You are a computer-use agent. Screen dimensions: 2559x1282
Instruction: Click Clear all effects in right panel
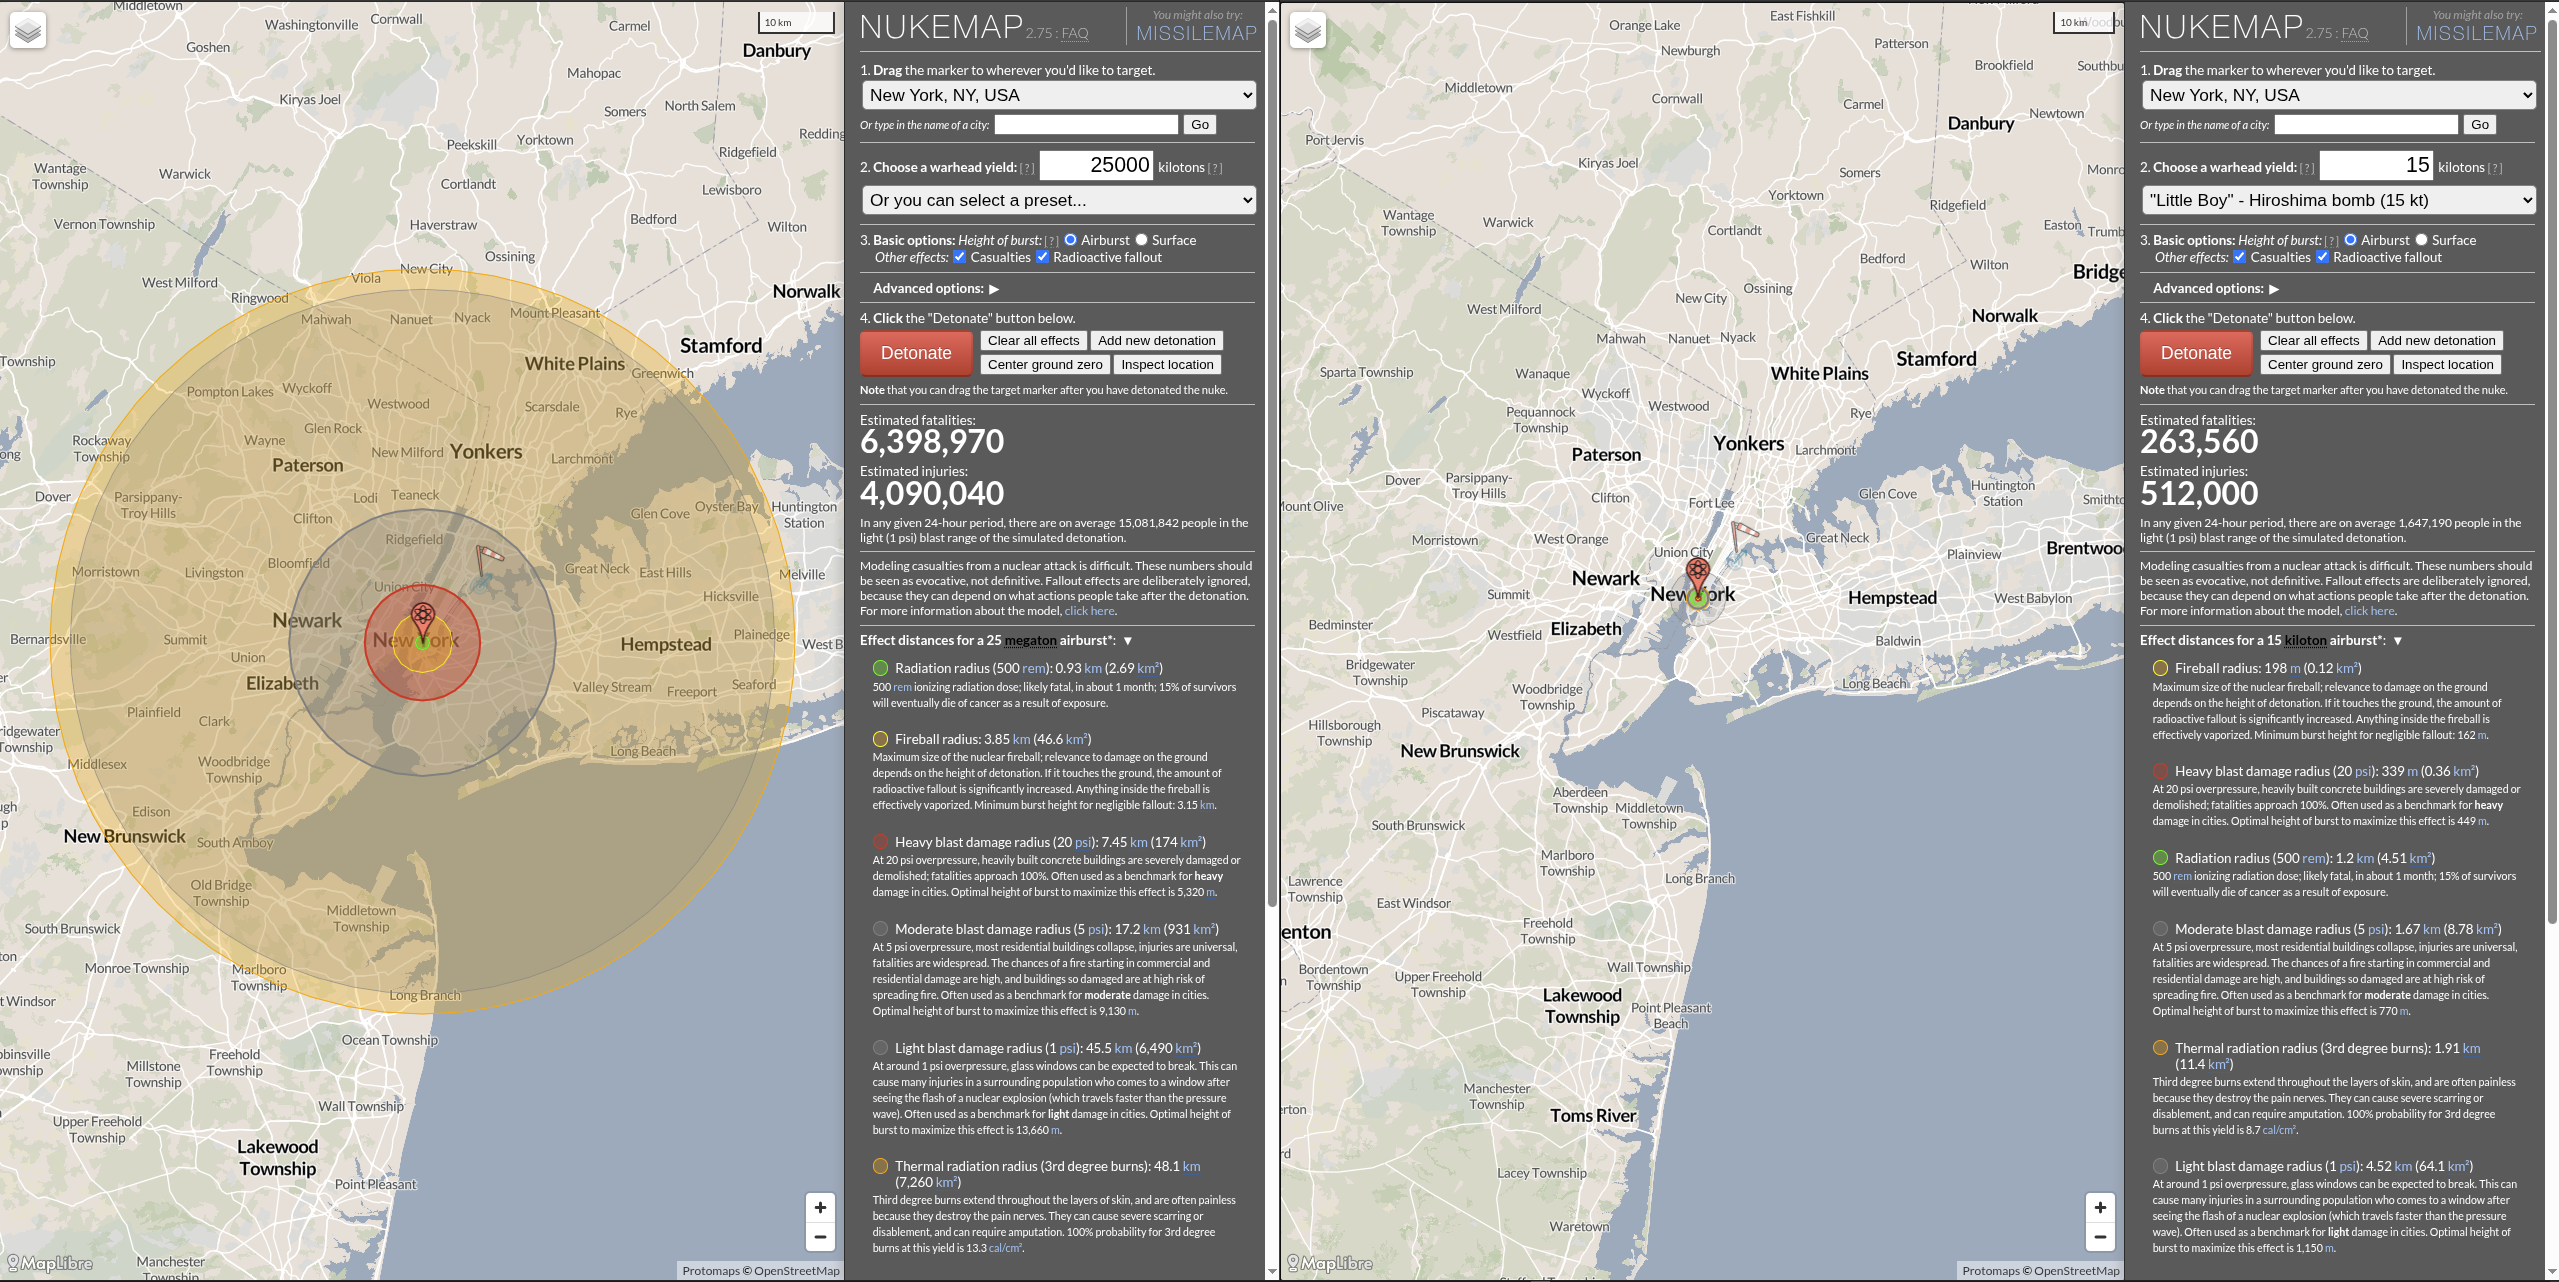pyautogui.click(x=2314, y=341)
